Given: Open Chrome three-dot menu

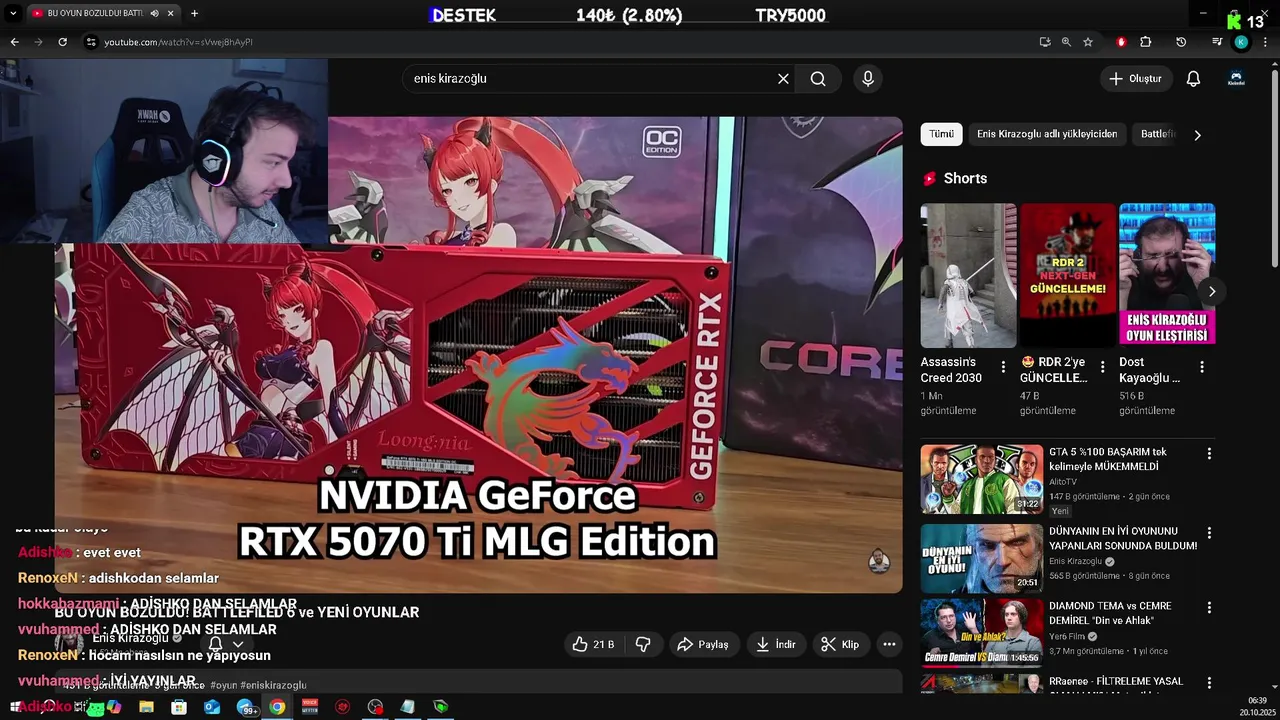Looking at the screenshot, I should coord(1266,42).
